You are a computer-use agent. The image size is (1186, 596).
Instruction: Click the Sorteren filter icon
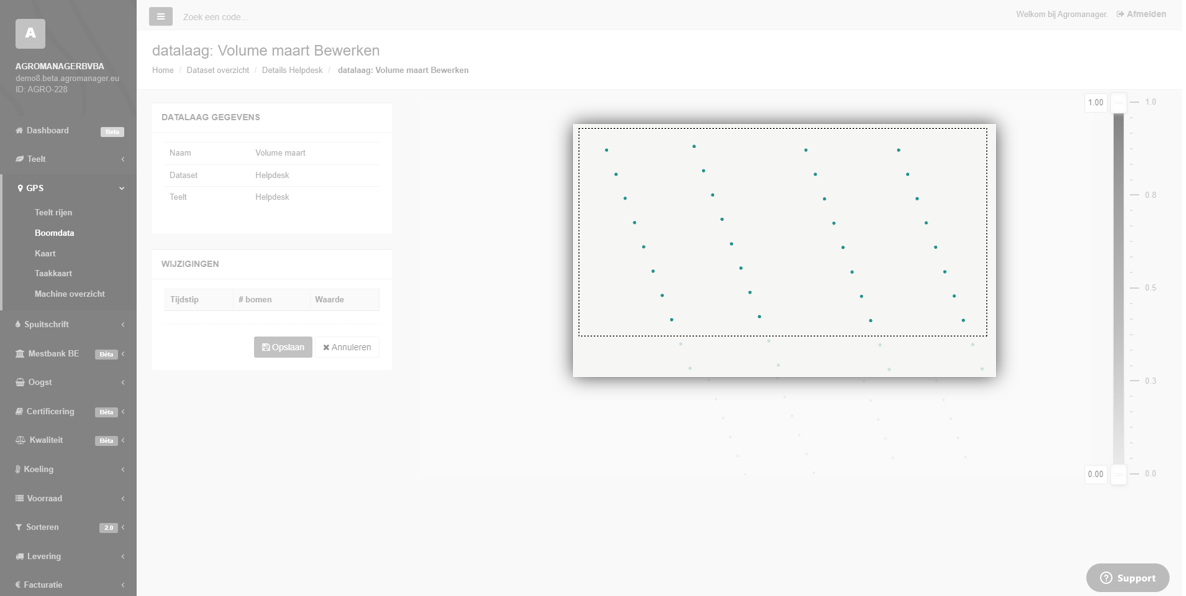[x=19, y=527]
